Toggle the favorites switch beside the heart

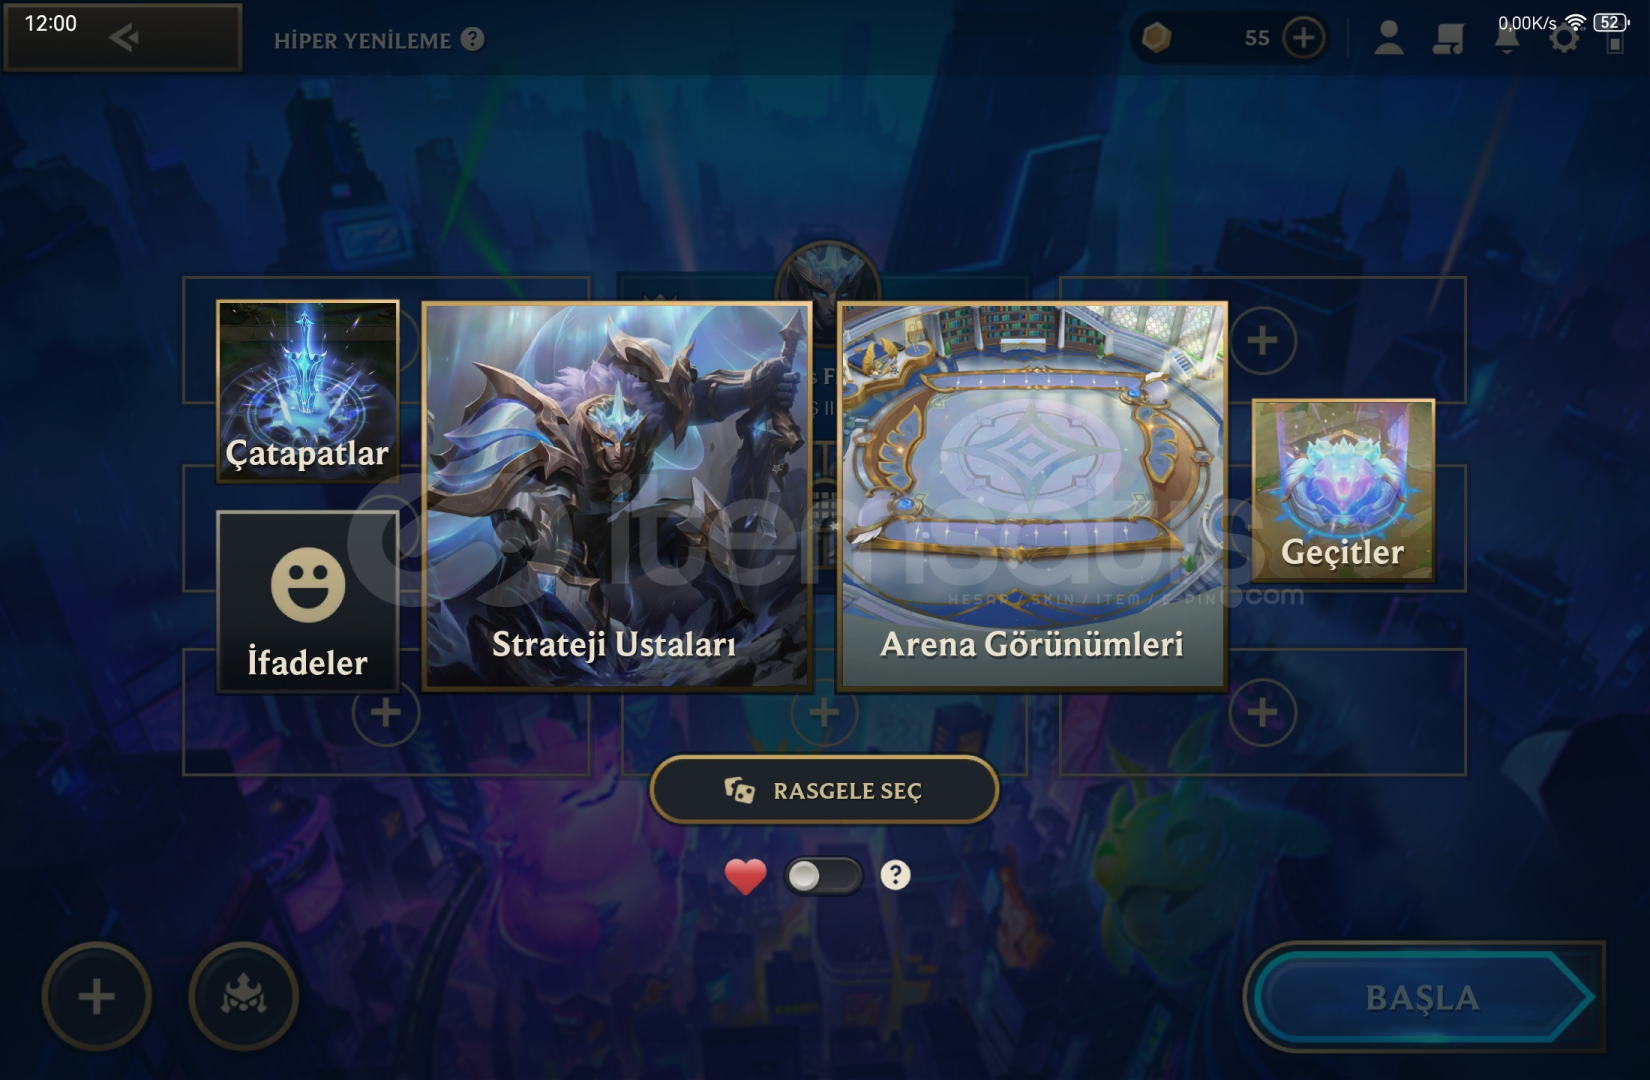pos(823,876)
